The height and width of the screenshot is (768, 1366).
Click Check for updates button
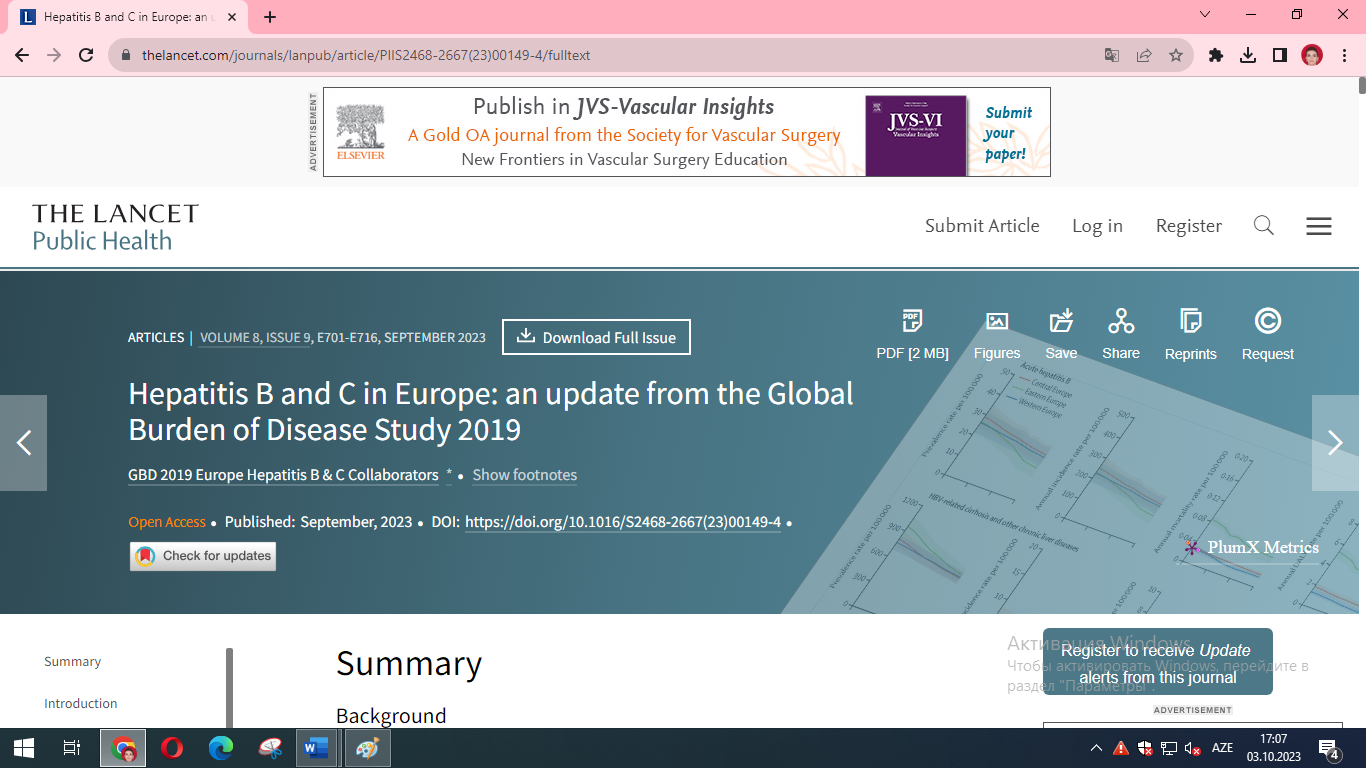coord(203,556)
